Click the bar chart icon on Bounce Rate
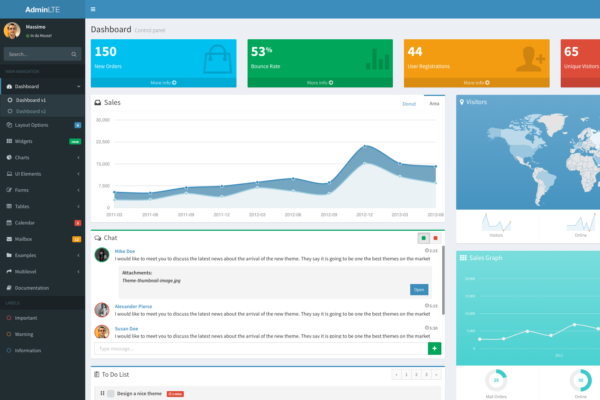This screenshot has width=600, height=400. (377, 59)
